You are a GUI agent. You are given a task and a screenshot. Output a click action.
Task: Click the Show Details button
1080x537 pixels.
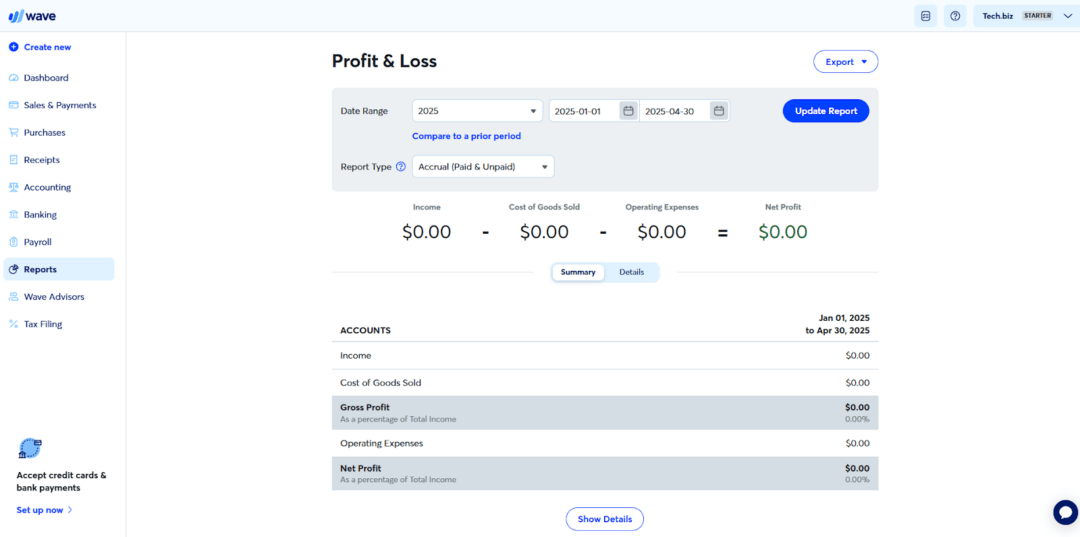pyautogui.click(x=604, y=519)
